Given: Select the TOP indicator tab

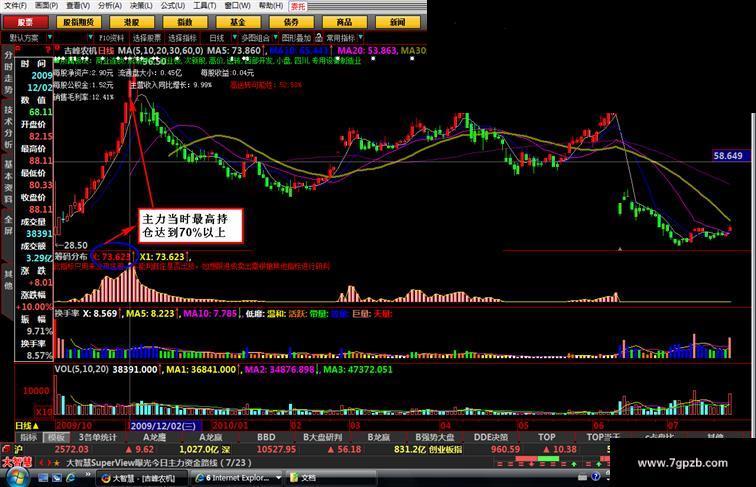Looking at the screenshot, I should pyautogui.click(x=547, y=437).
